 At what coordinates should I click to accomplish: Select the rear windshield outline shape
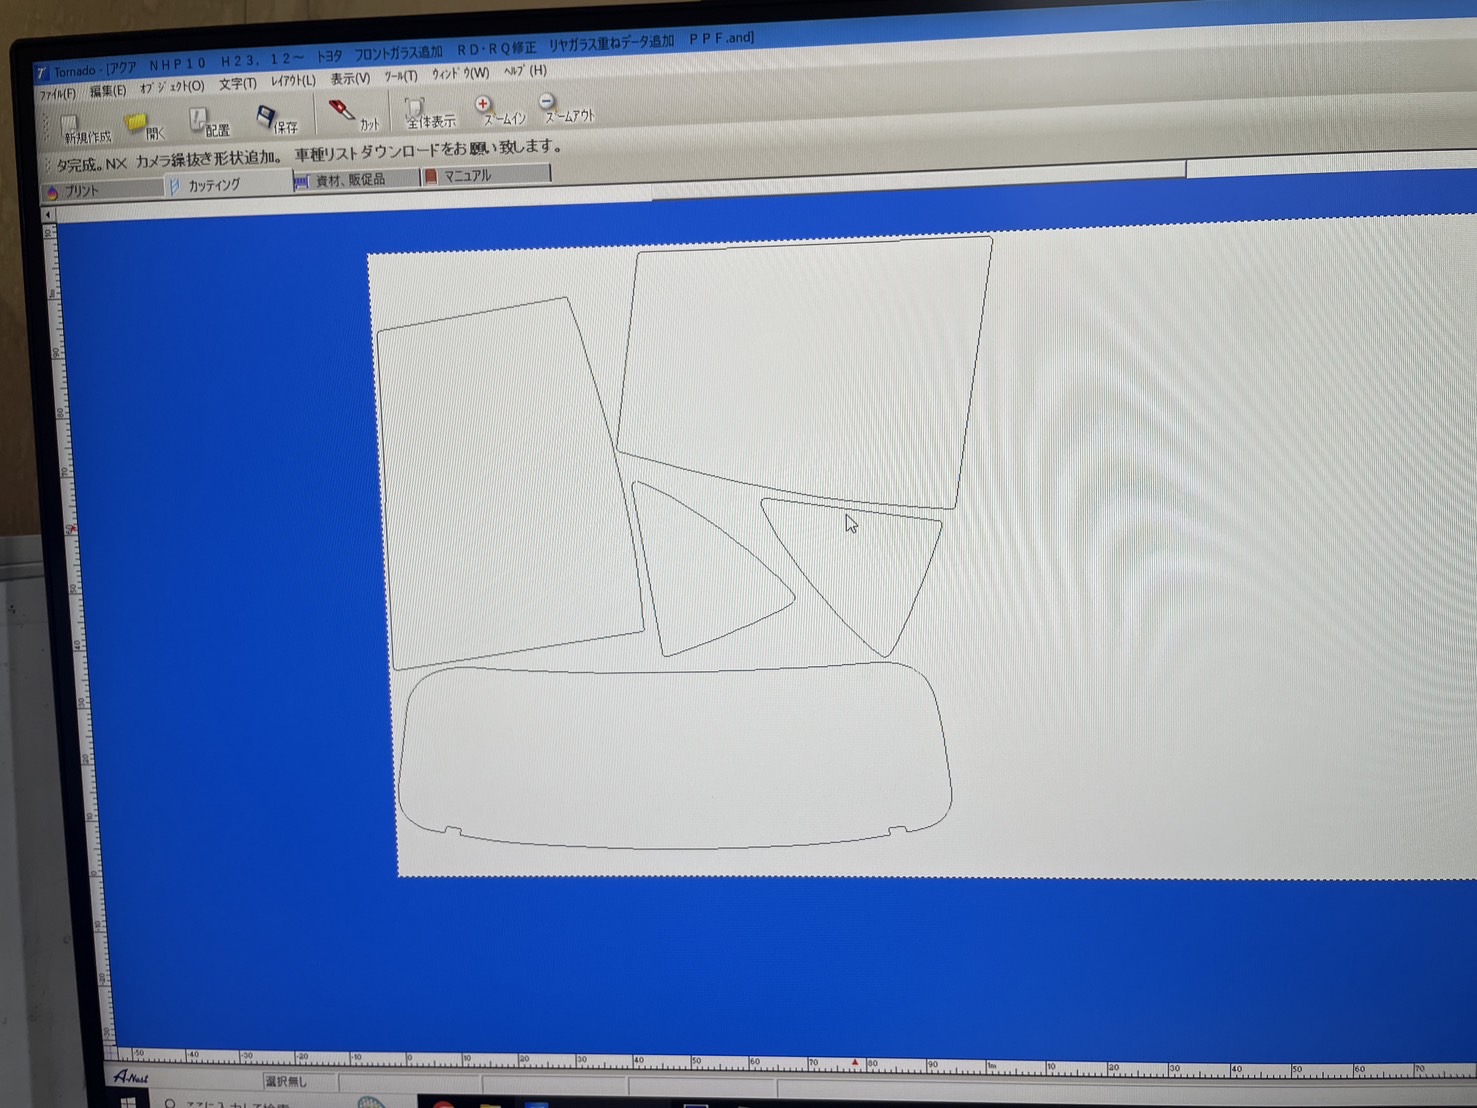[x=673, y=754]
